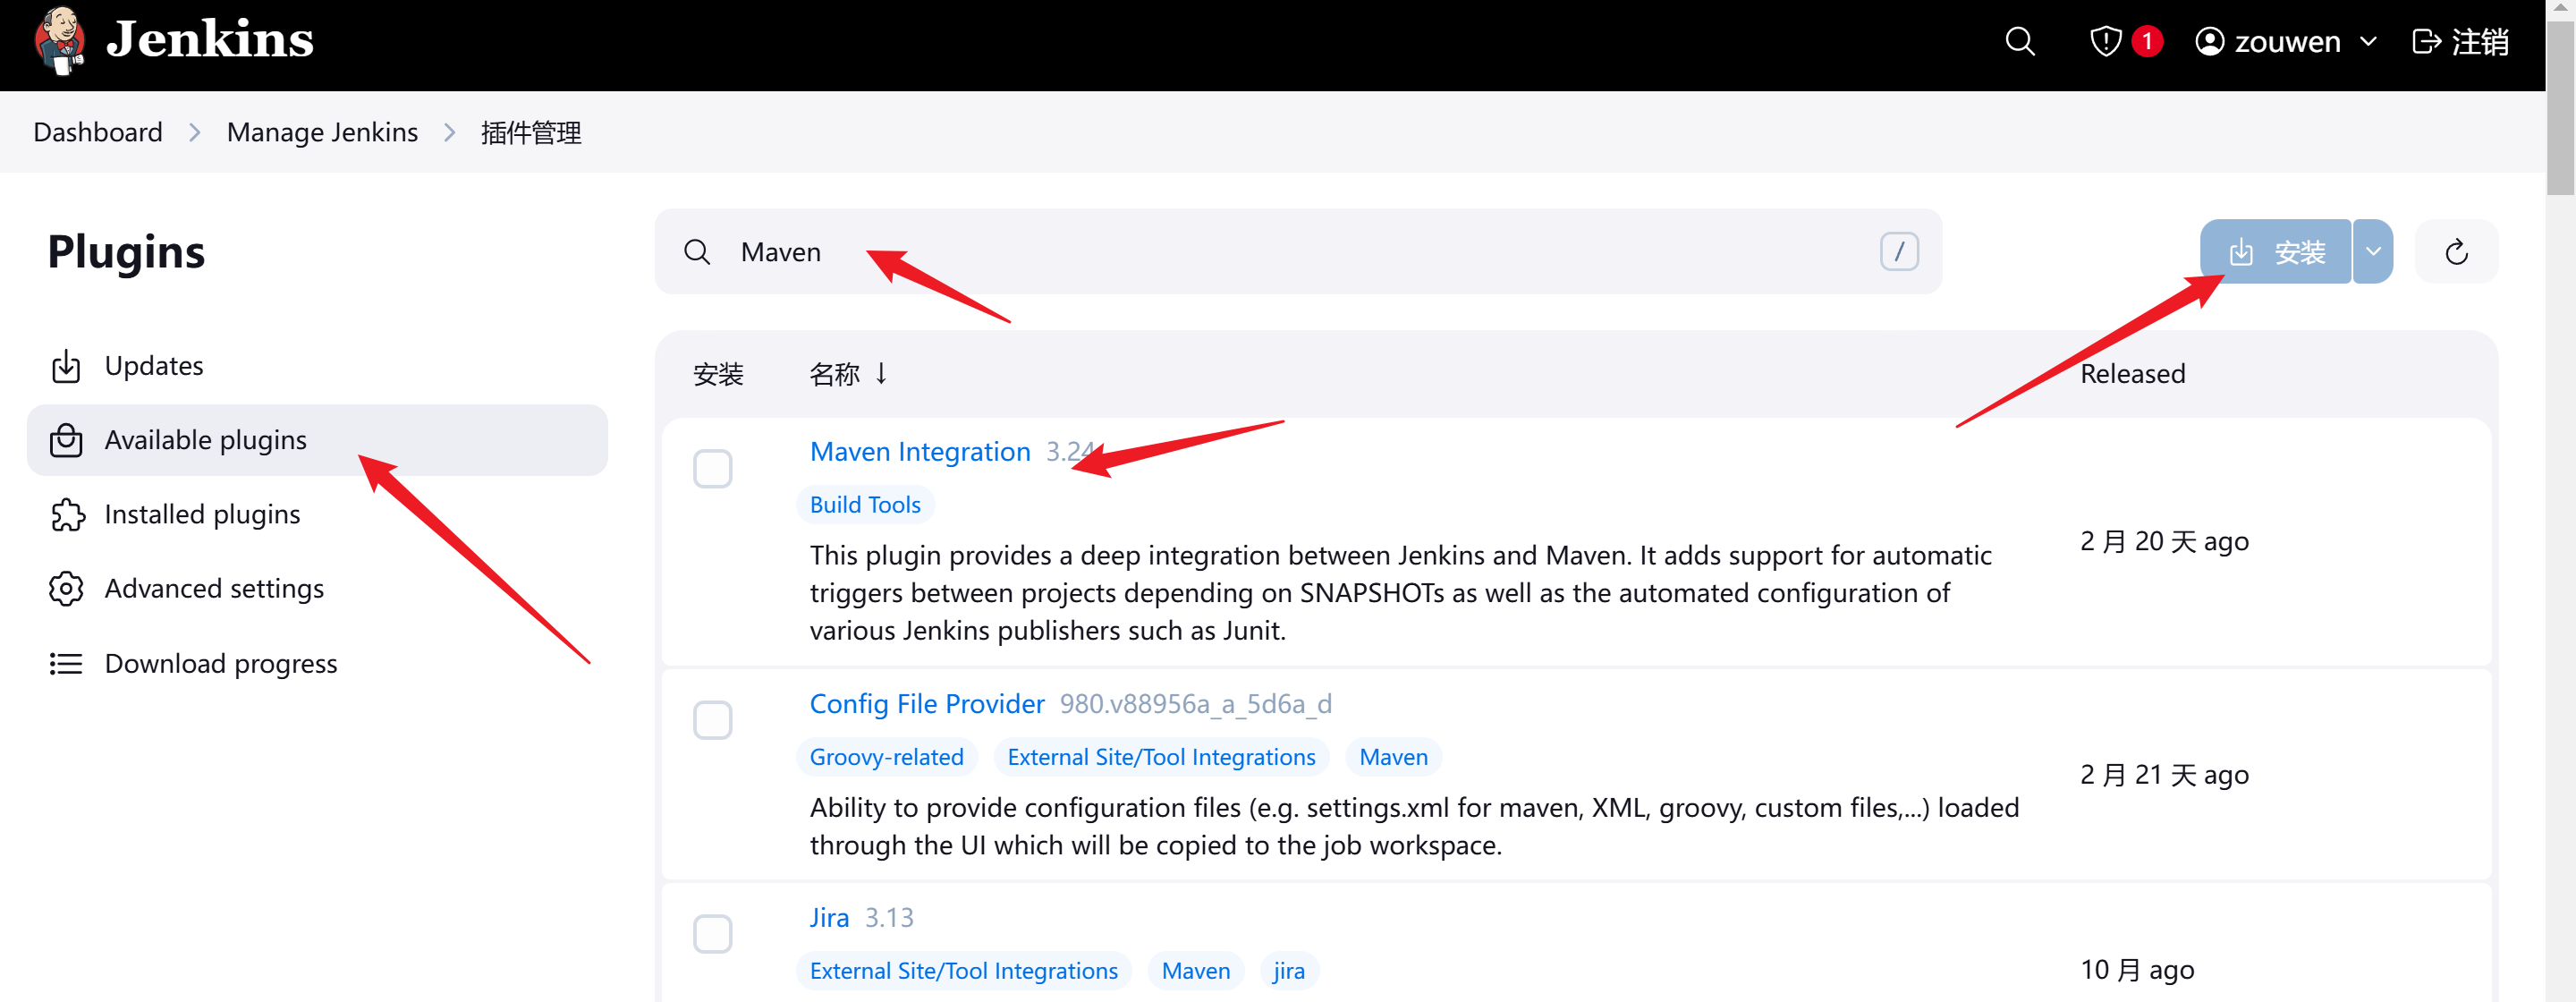Click the 注销 logout button
Viewport: 2576px width, 1002px height.
coord(2460,42)
